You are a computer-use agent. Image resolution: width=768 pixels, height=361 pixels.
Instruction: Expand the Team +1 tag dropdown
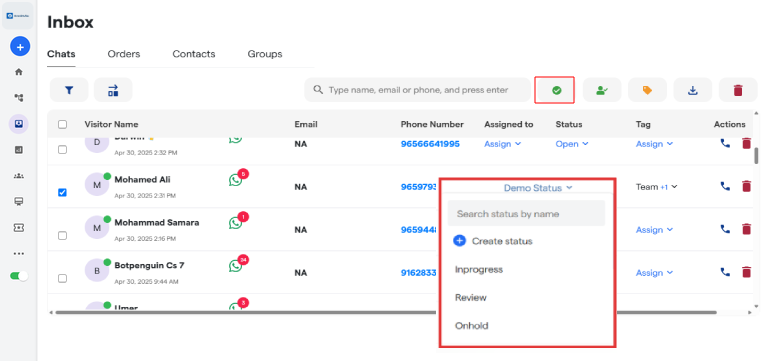[656, 187]
